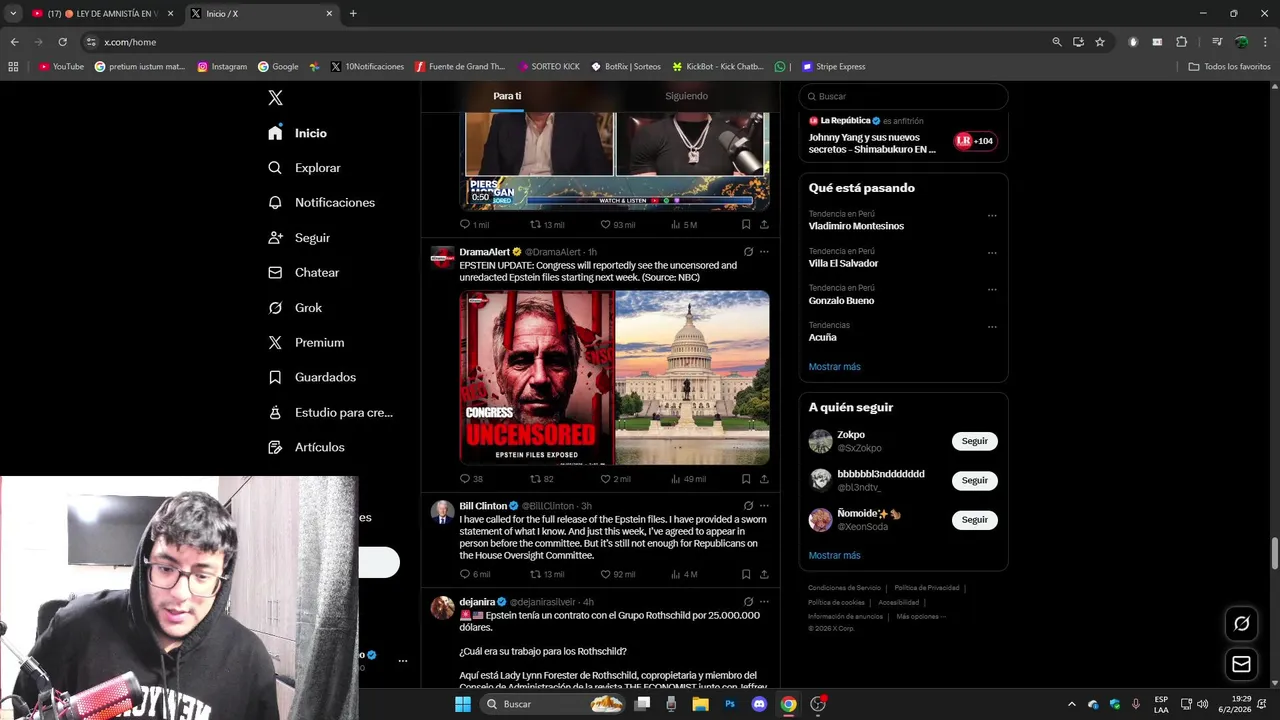Viewport: 1280px width, 720px height.
Task: Click Grok explain icon on DramaAlert post
Action: click(x=748, y=252)
